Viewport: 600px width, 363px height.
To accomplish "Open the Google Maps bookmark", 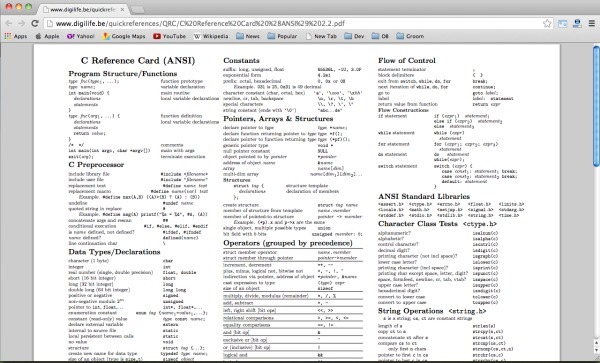I will (124, 36).
